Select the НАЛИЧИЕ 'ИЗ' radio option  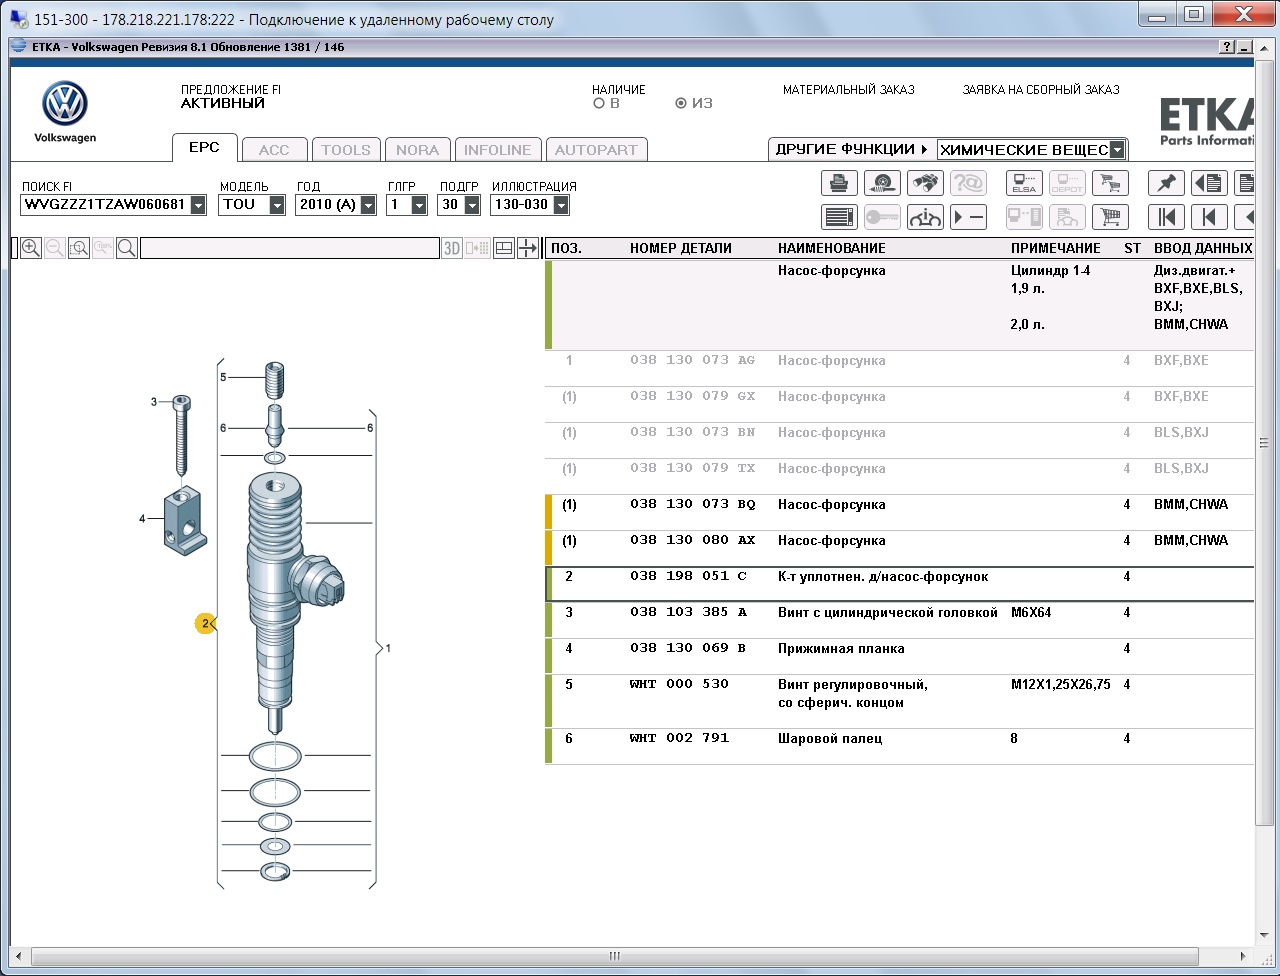[681, 103]
